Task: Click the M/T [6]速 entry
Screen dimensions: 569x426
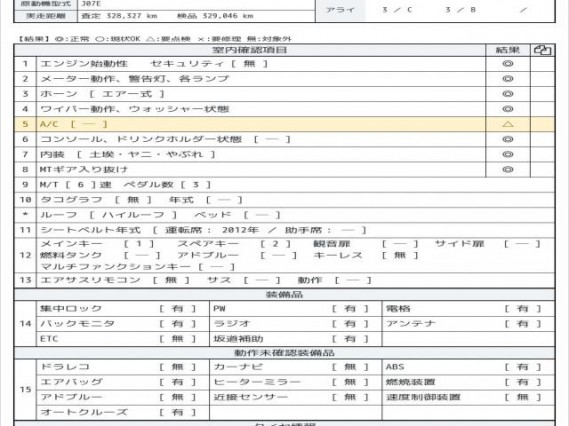Action: tap(75, 185)
